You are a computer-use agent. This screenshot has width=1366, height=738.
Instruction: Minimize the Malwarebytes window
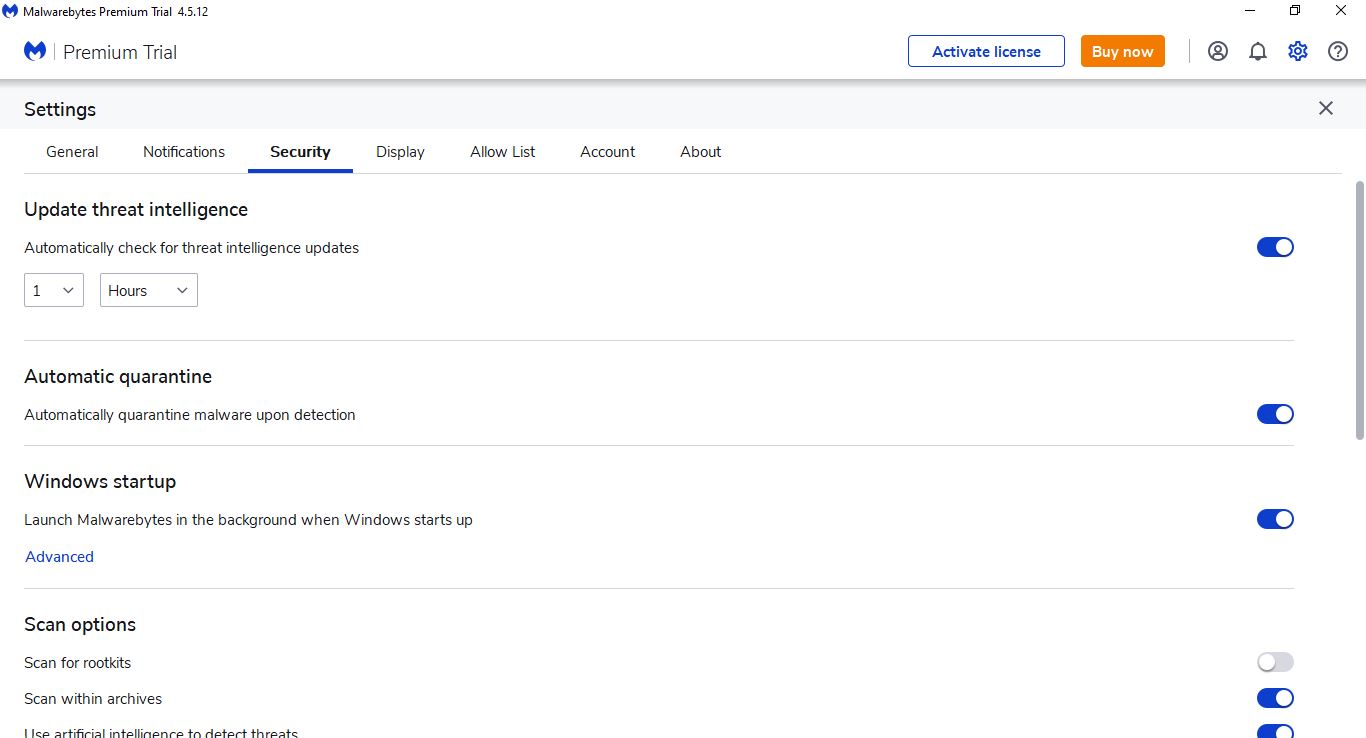click(1250, 11)
